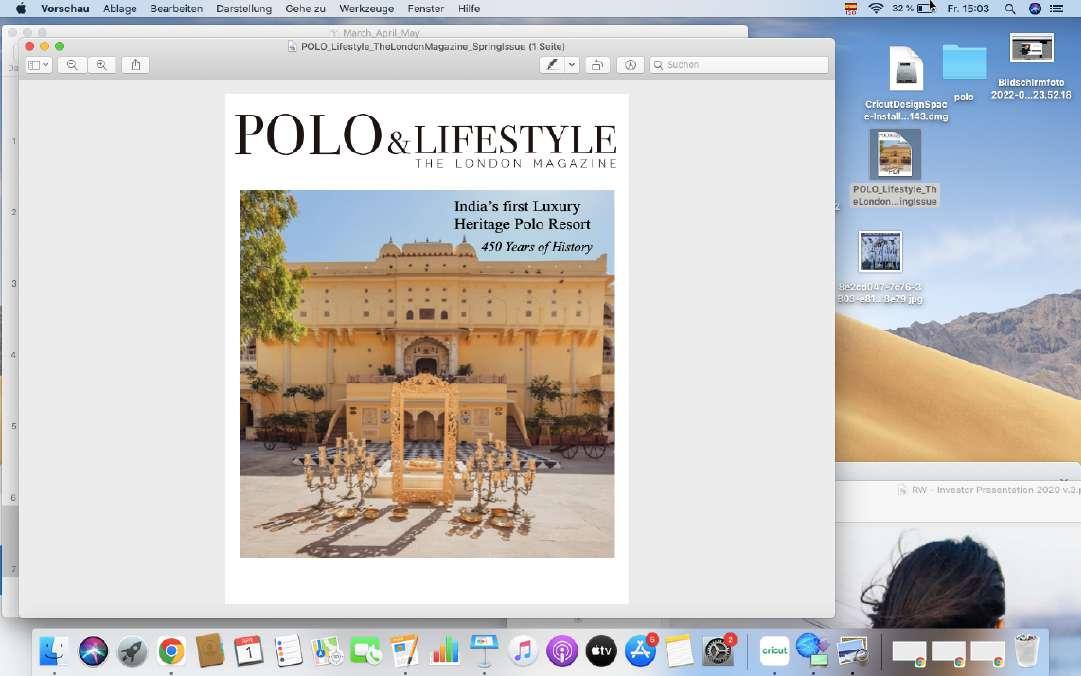Click the battery status icon
Viewport: 1081px width, 676px height.
925,8
